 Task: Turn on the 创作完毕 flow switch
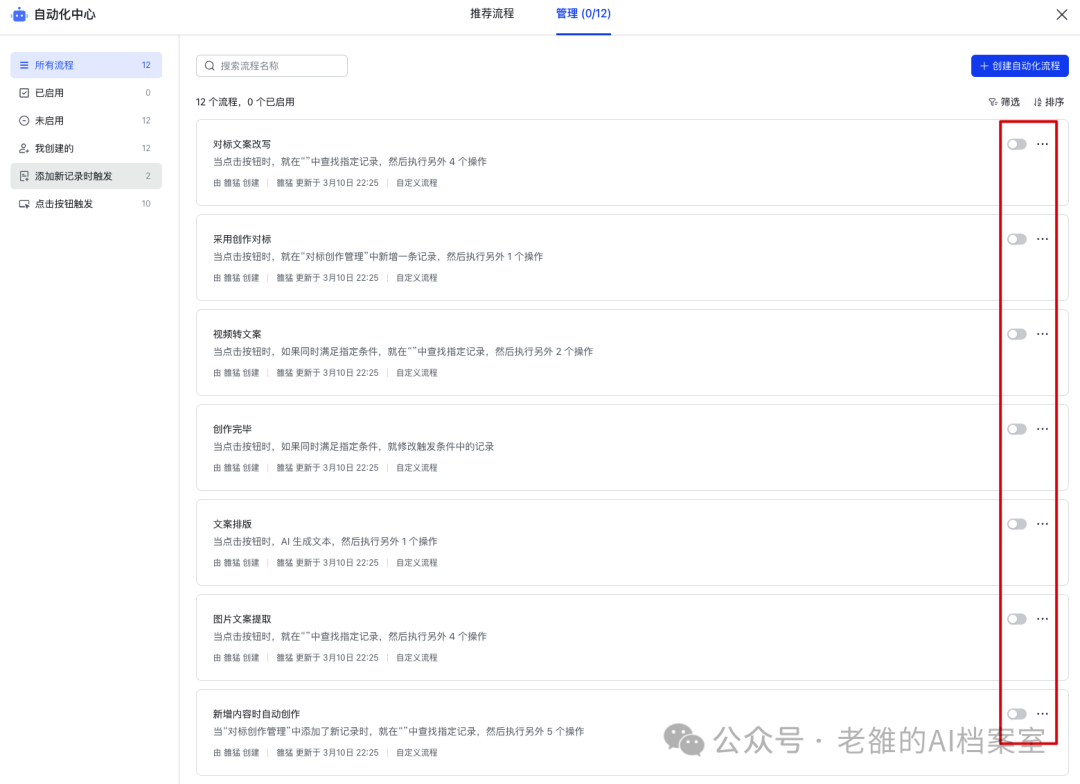point(1017,429)
